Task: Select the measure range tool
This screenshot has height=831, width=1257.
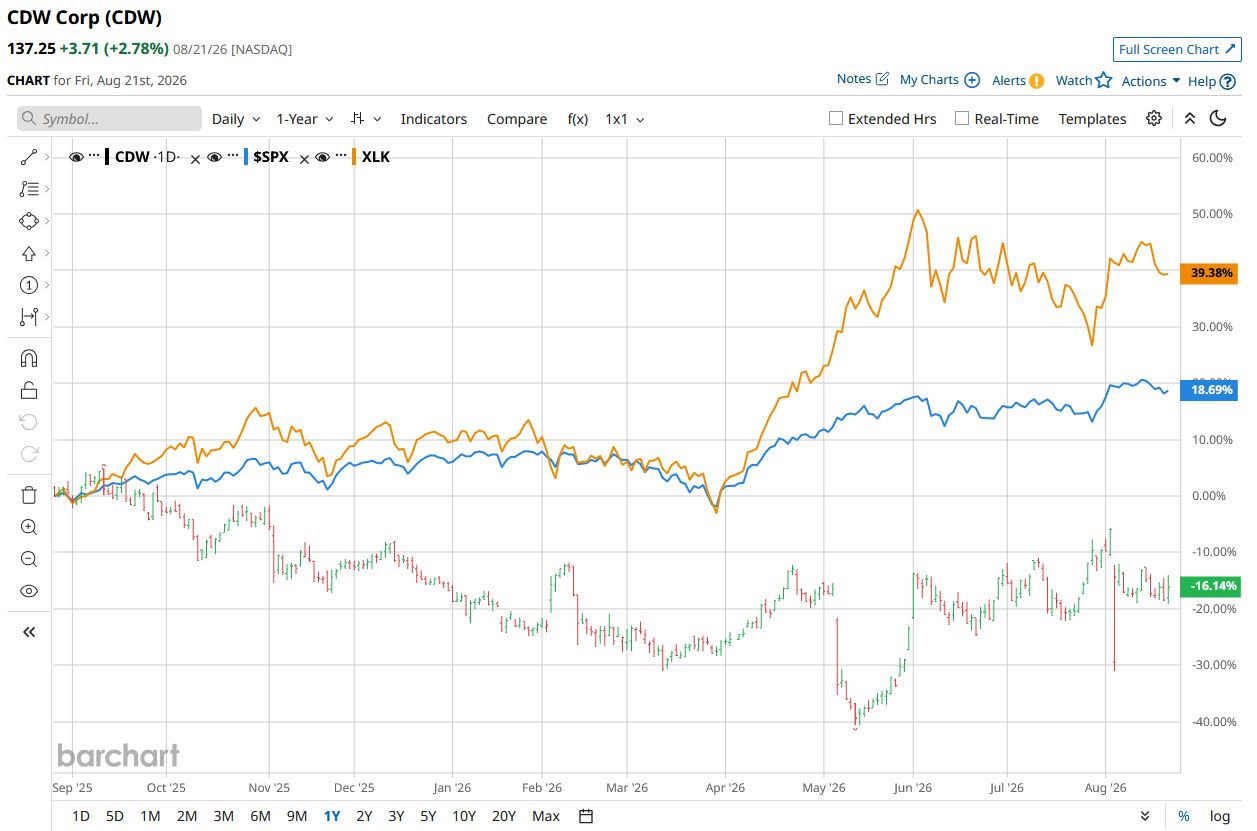Action: point(28,317)
